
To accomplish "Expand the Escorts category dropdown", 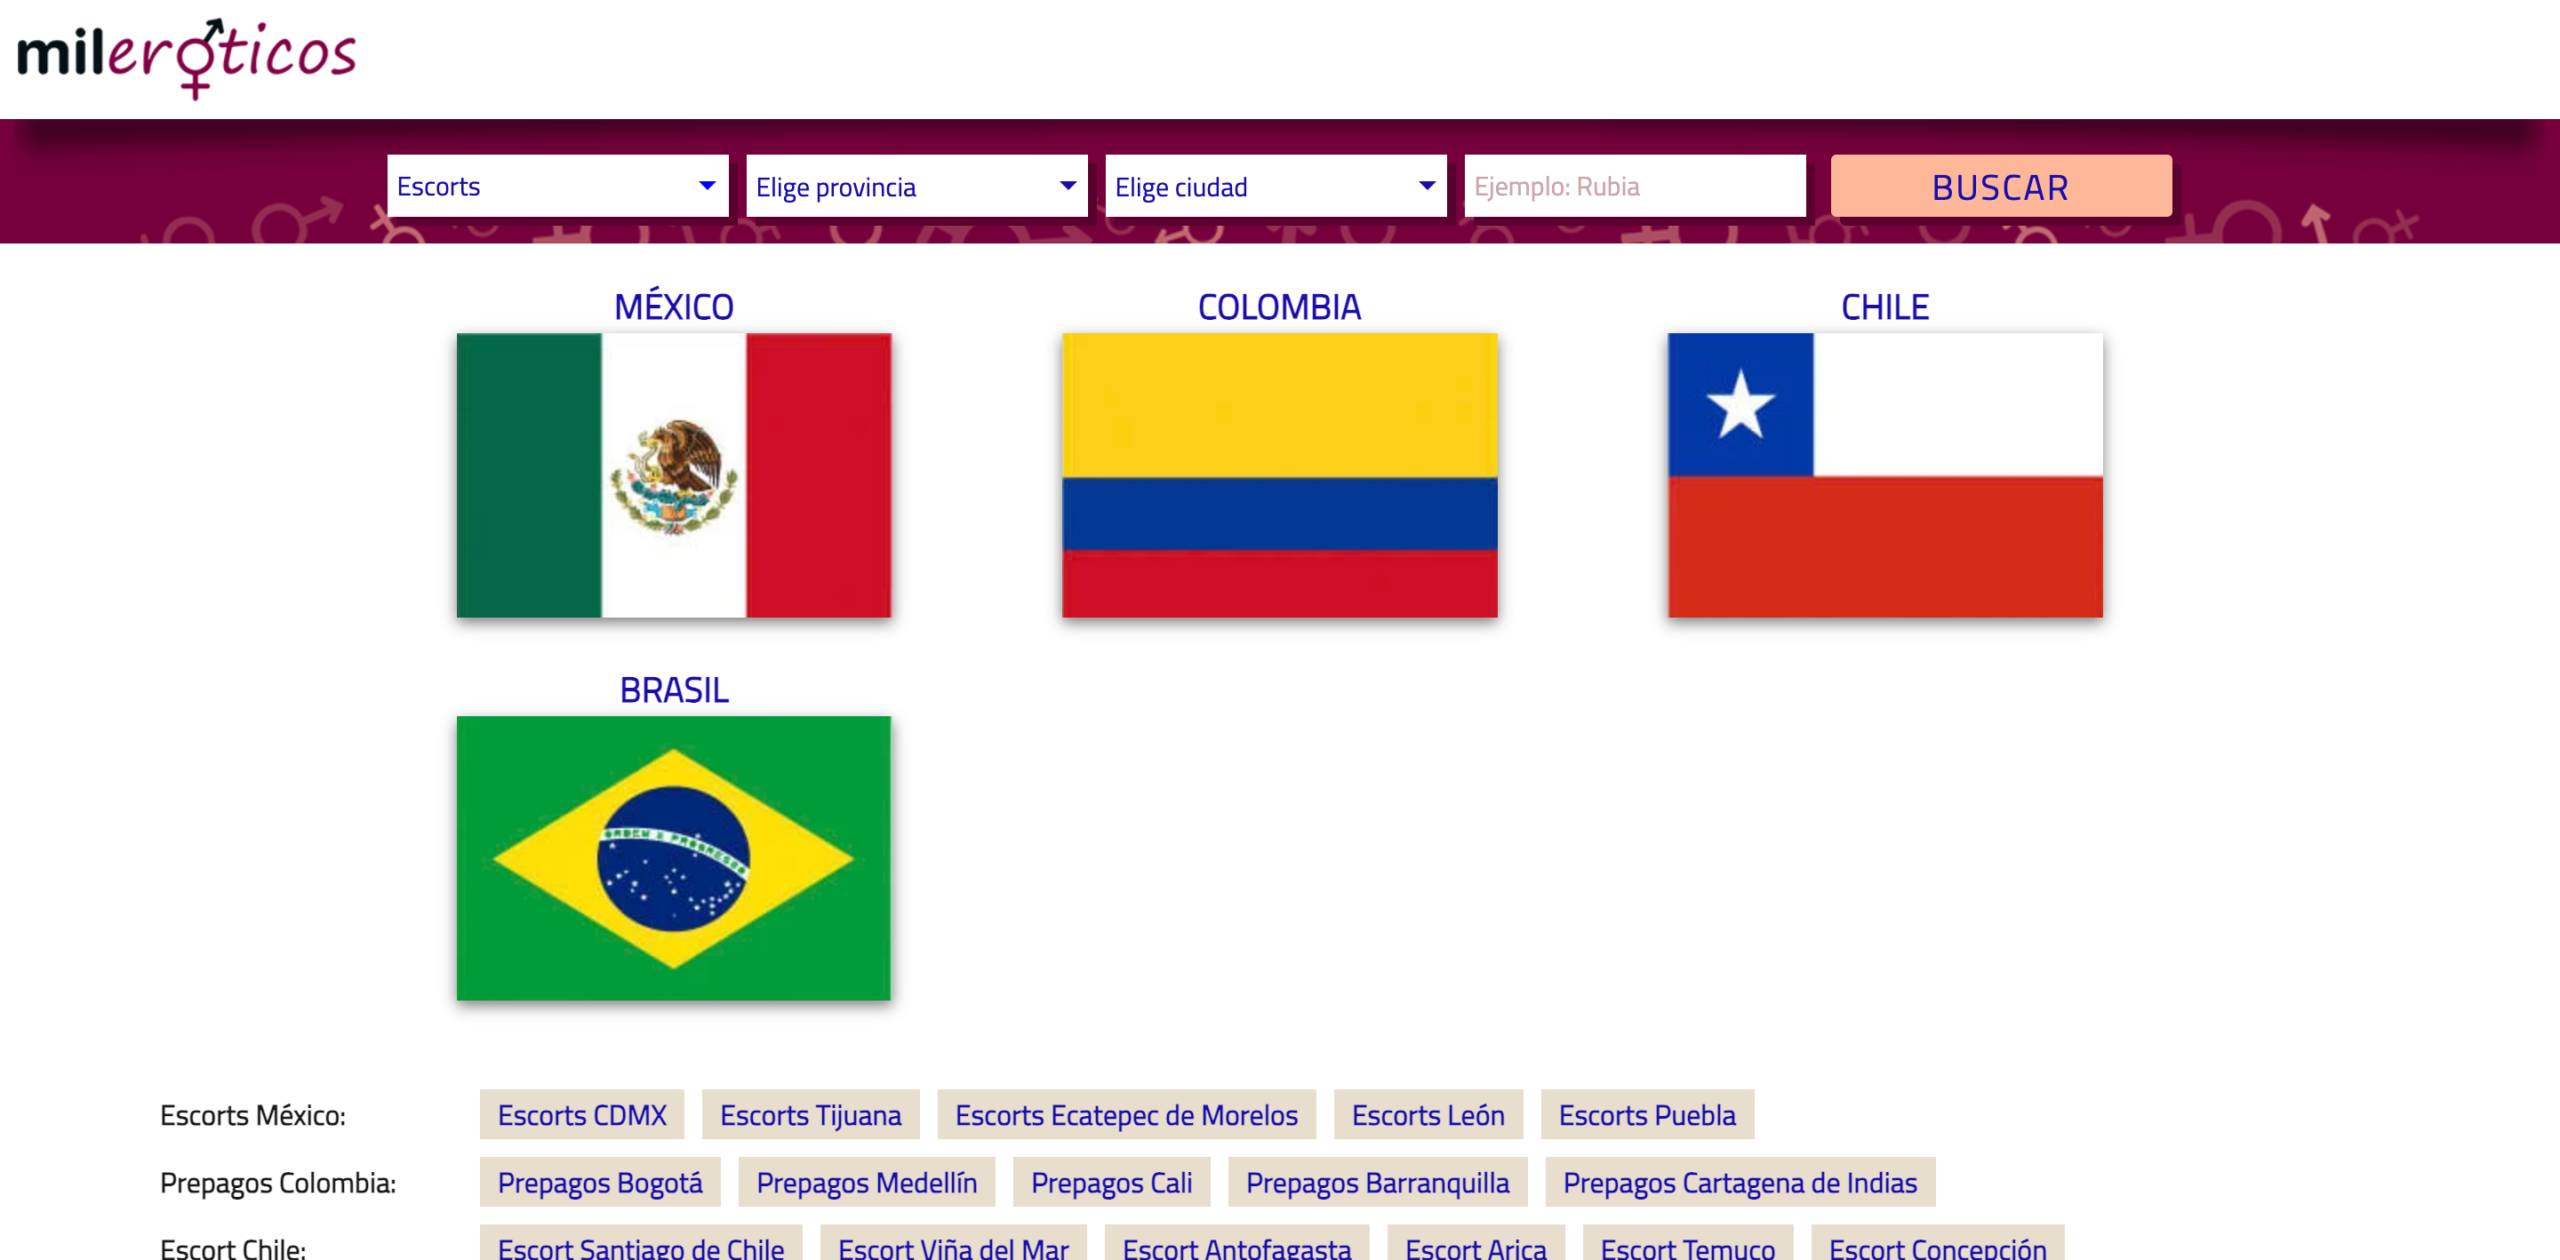I will point(557,186).
